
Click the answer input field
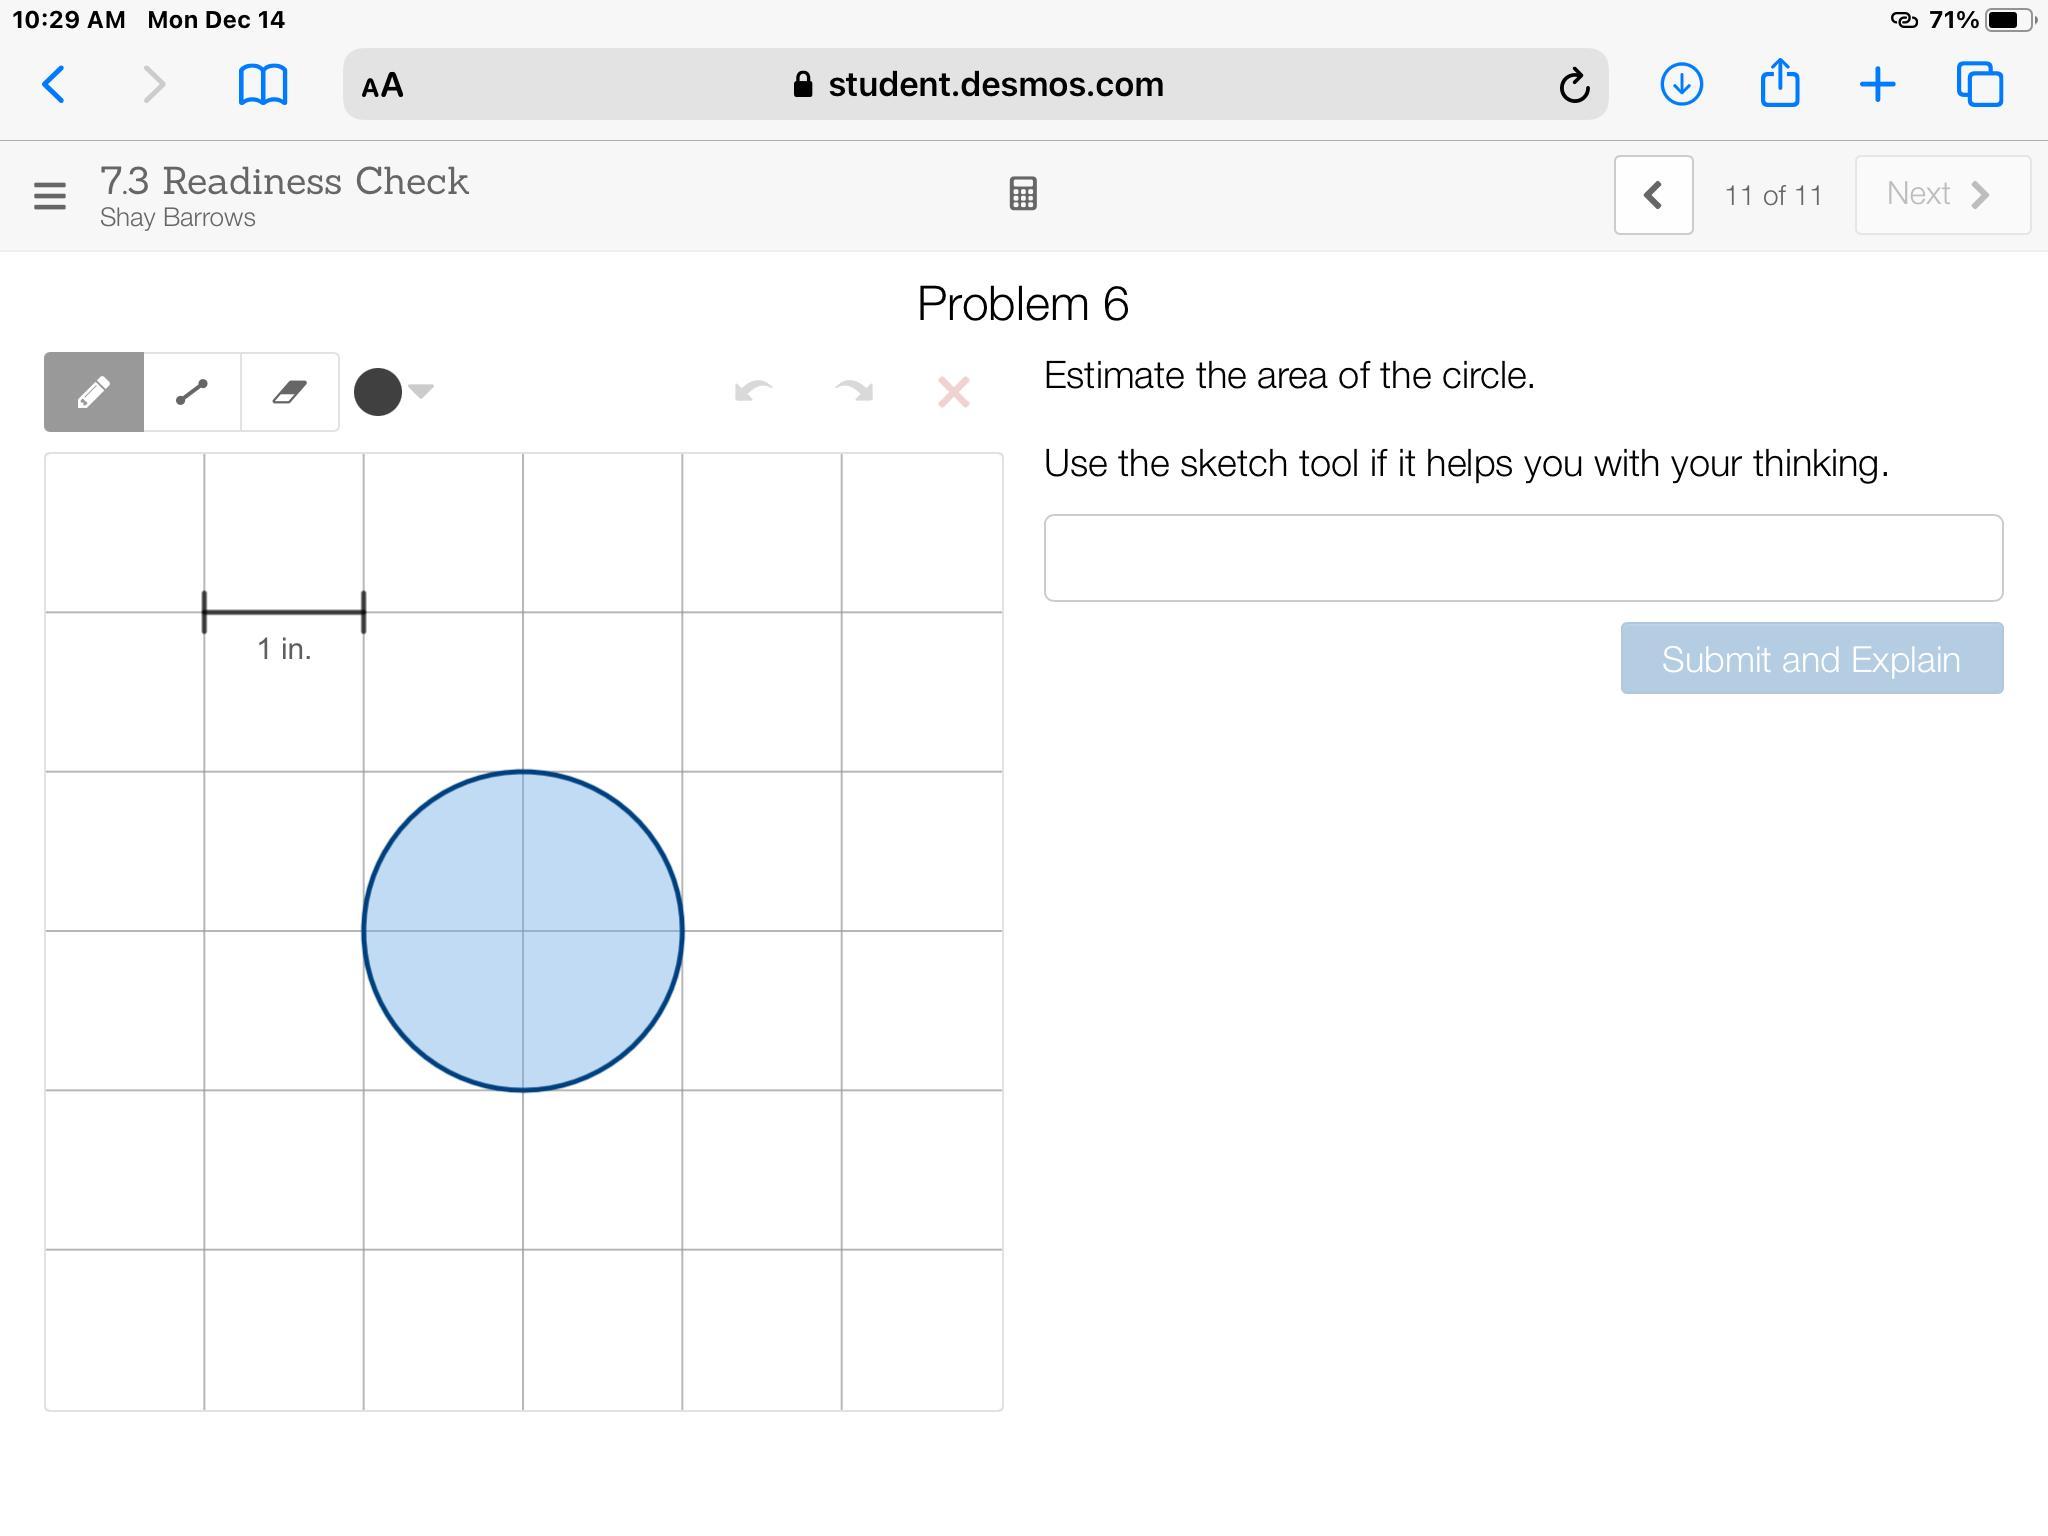click(x=1522, y=558)
